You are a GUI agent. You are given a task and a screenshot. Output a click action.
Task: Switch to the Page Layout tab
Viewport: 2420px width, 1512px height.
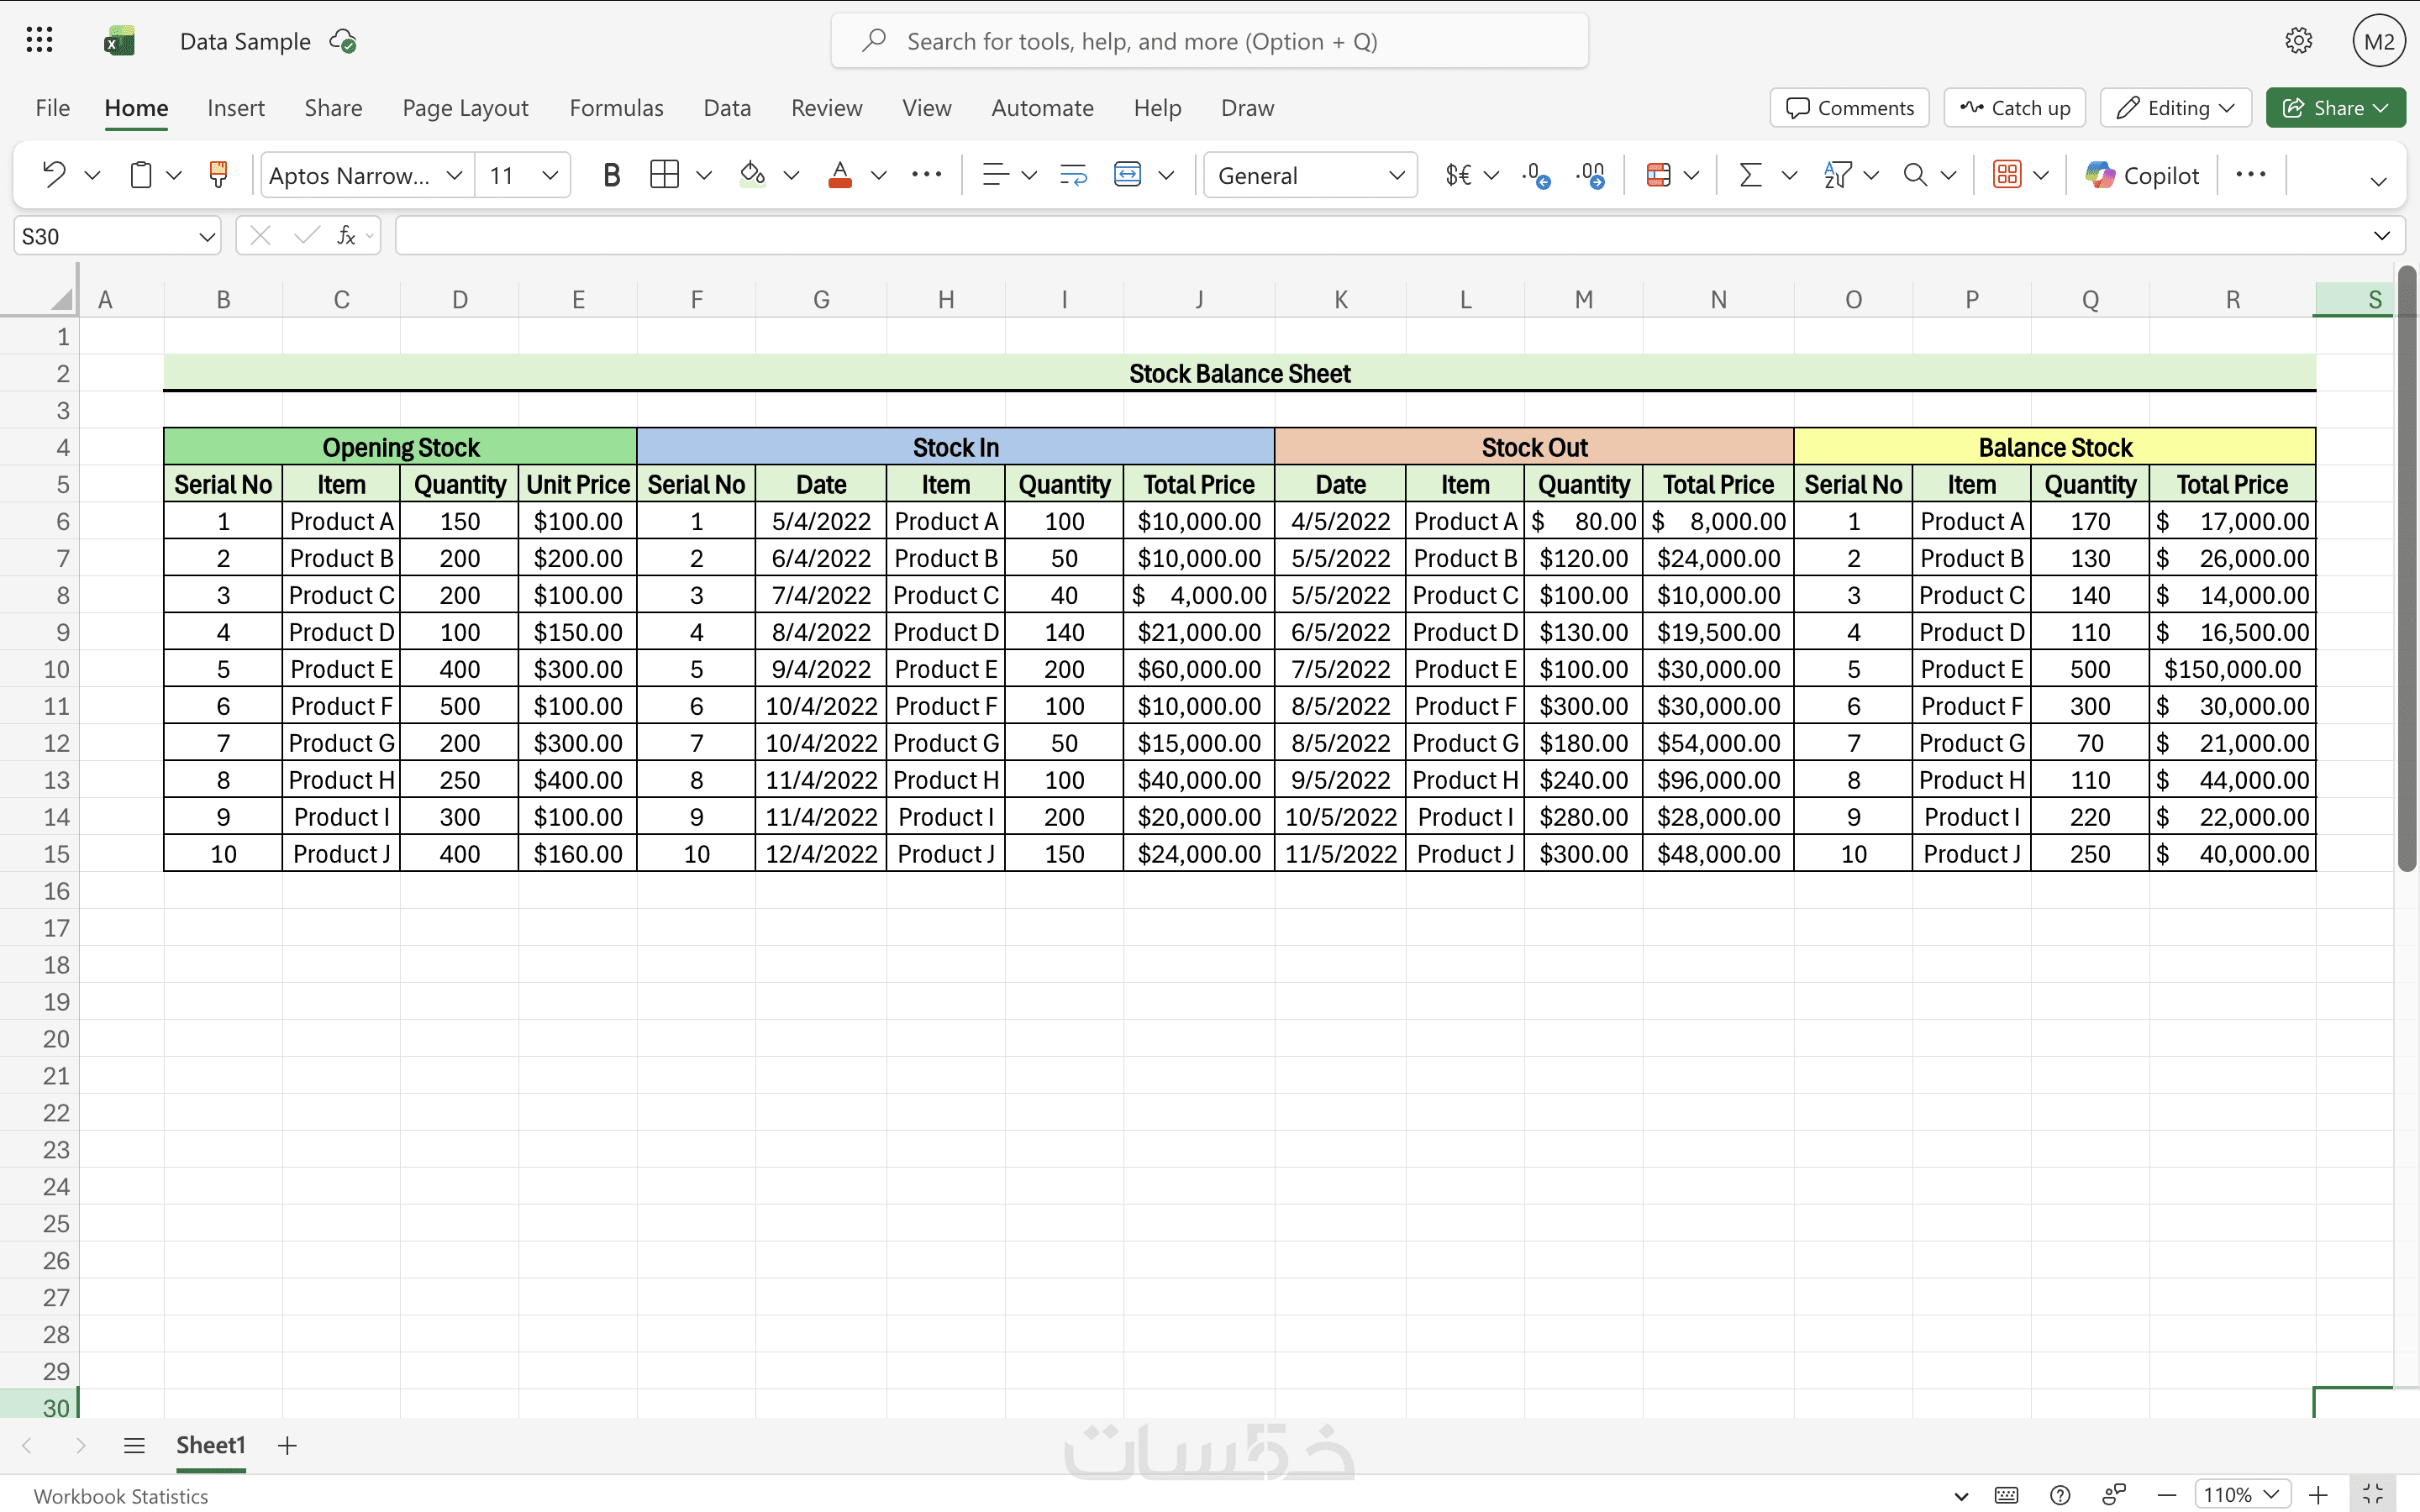click(465, 108)
